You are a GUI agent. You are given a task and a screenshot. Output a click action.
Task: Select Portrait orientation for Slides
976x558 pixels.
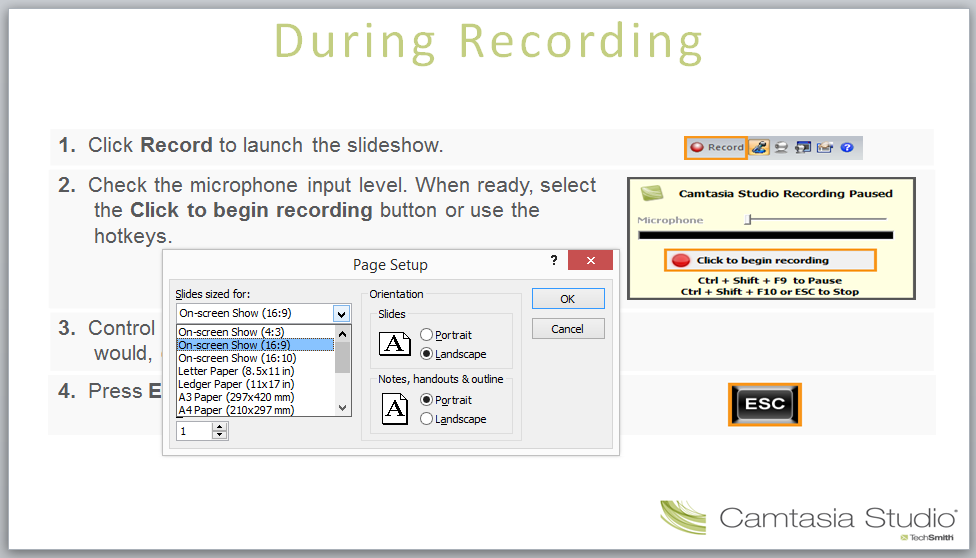click(427, 335)
